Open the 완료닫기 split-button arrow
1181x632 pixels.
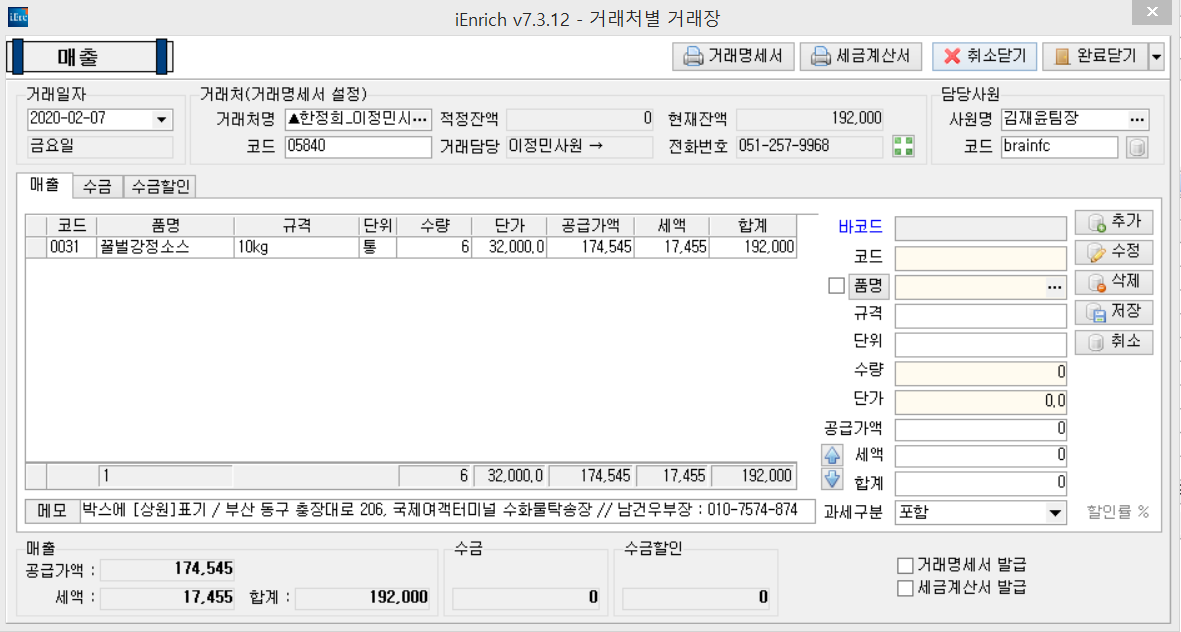[1156, 57]
